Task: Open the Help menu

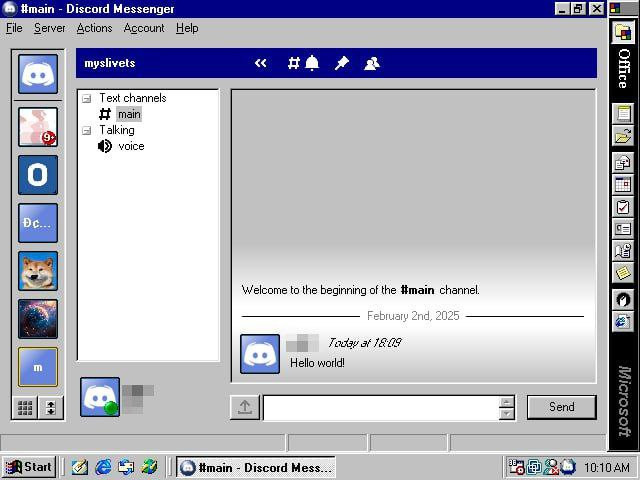Action: click(x=187, y=28)
